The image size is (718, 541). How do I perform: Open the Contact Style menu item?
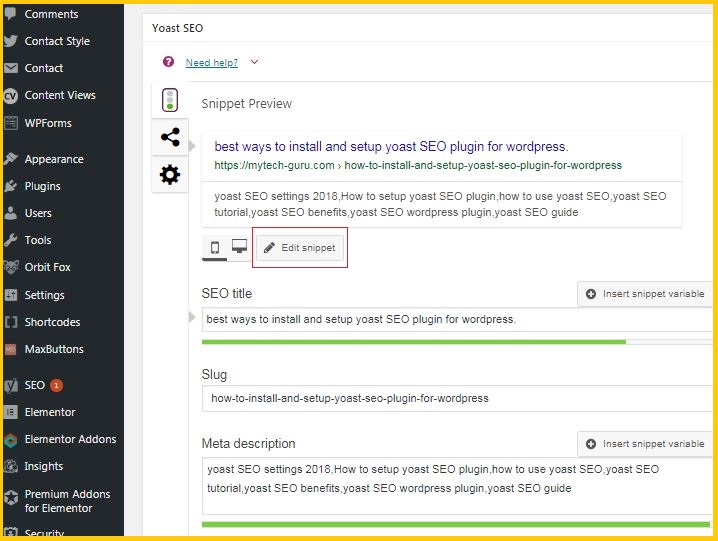click(57, 41)
